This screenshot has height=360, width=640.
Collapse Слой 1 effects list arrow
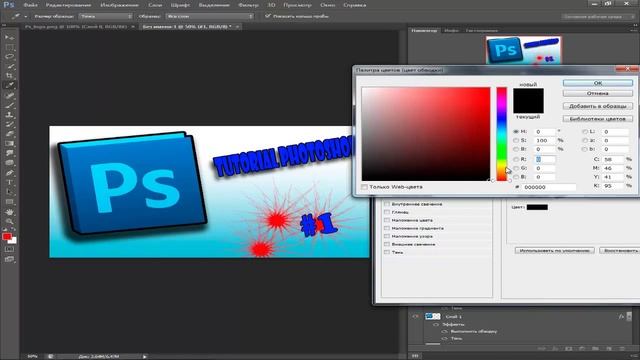pos(629,316)
